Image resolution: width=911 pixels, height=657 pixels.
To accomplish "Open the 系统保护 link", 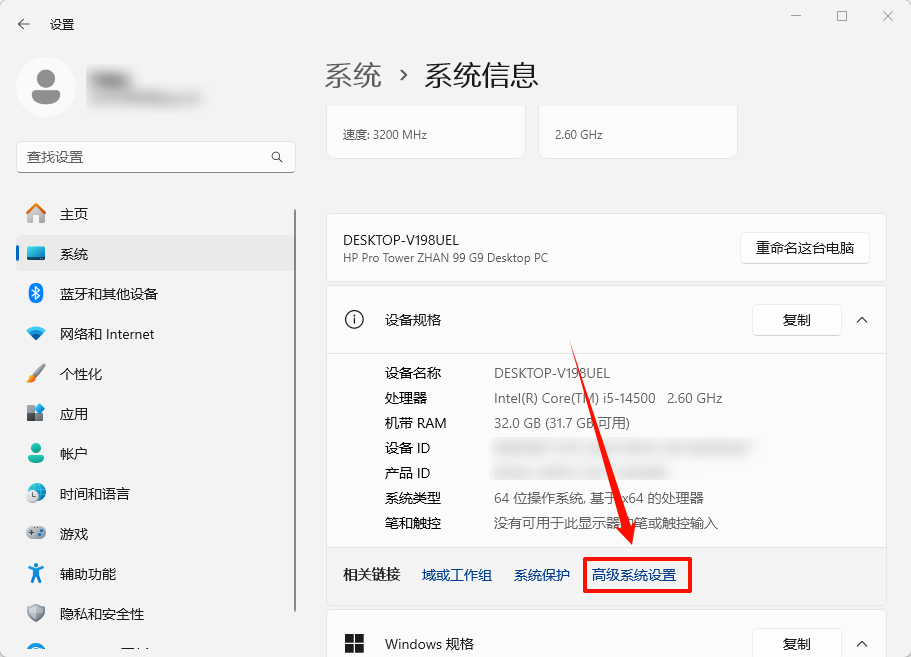I will coord(541,575).
